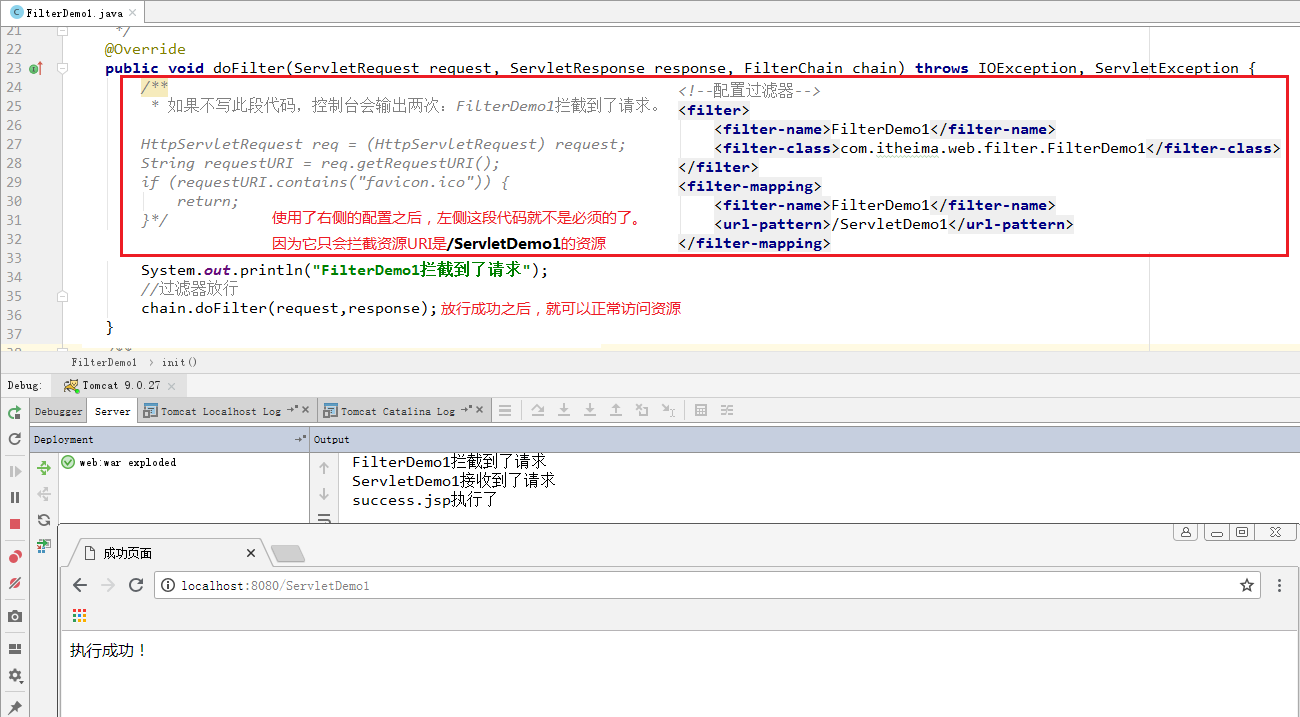Deploy all artifacts in Deployment panel

(x=43, y=468)
